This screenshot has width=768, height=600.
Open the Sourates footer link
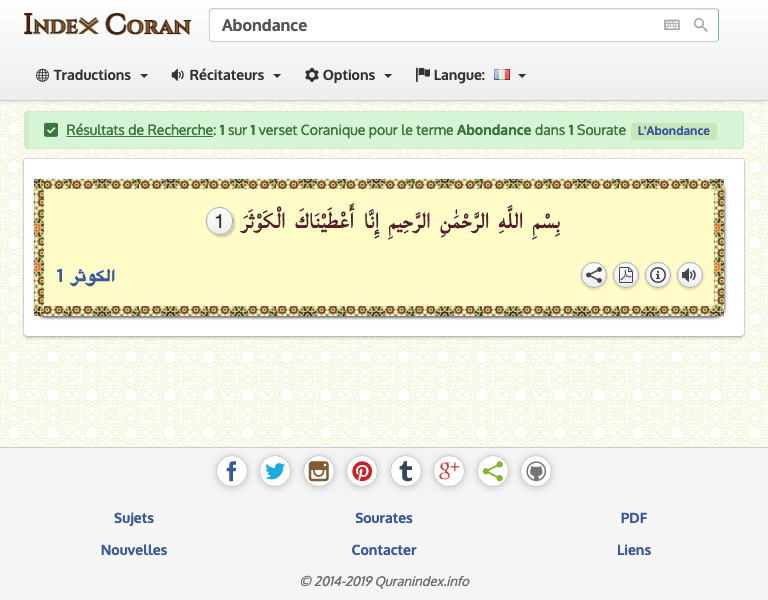point(384,518)
